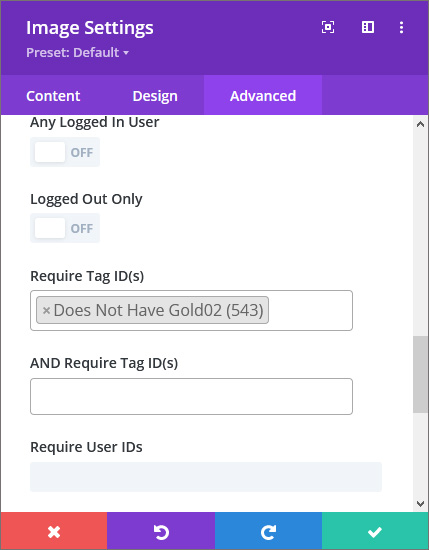The width and height of the screenshot is (429, 550).
Task: Save changes with the green checkmark
Action: 375,531
